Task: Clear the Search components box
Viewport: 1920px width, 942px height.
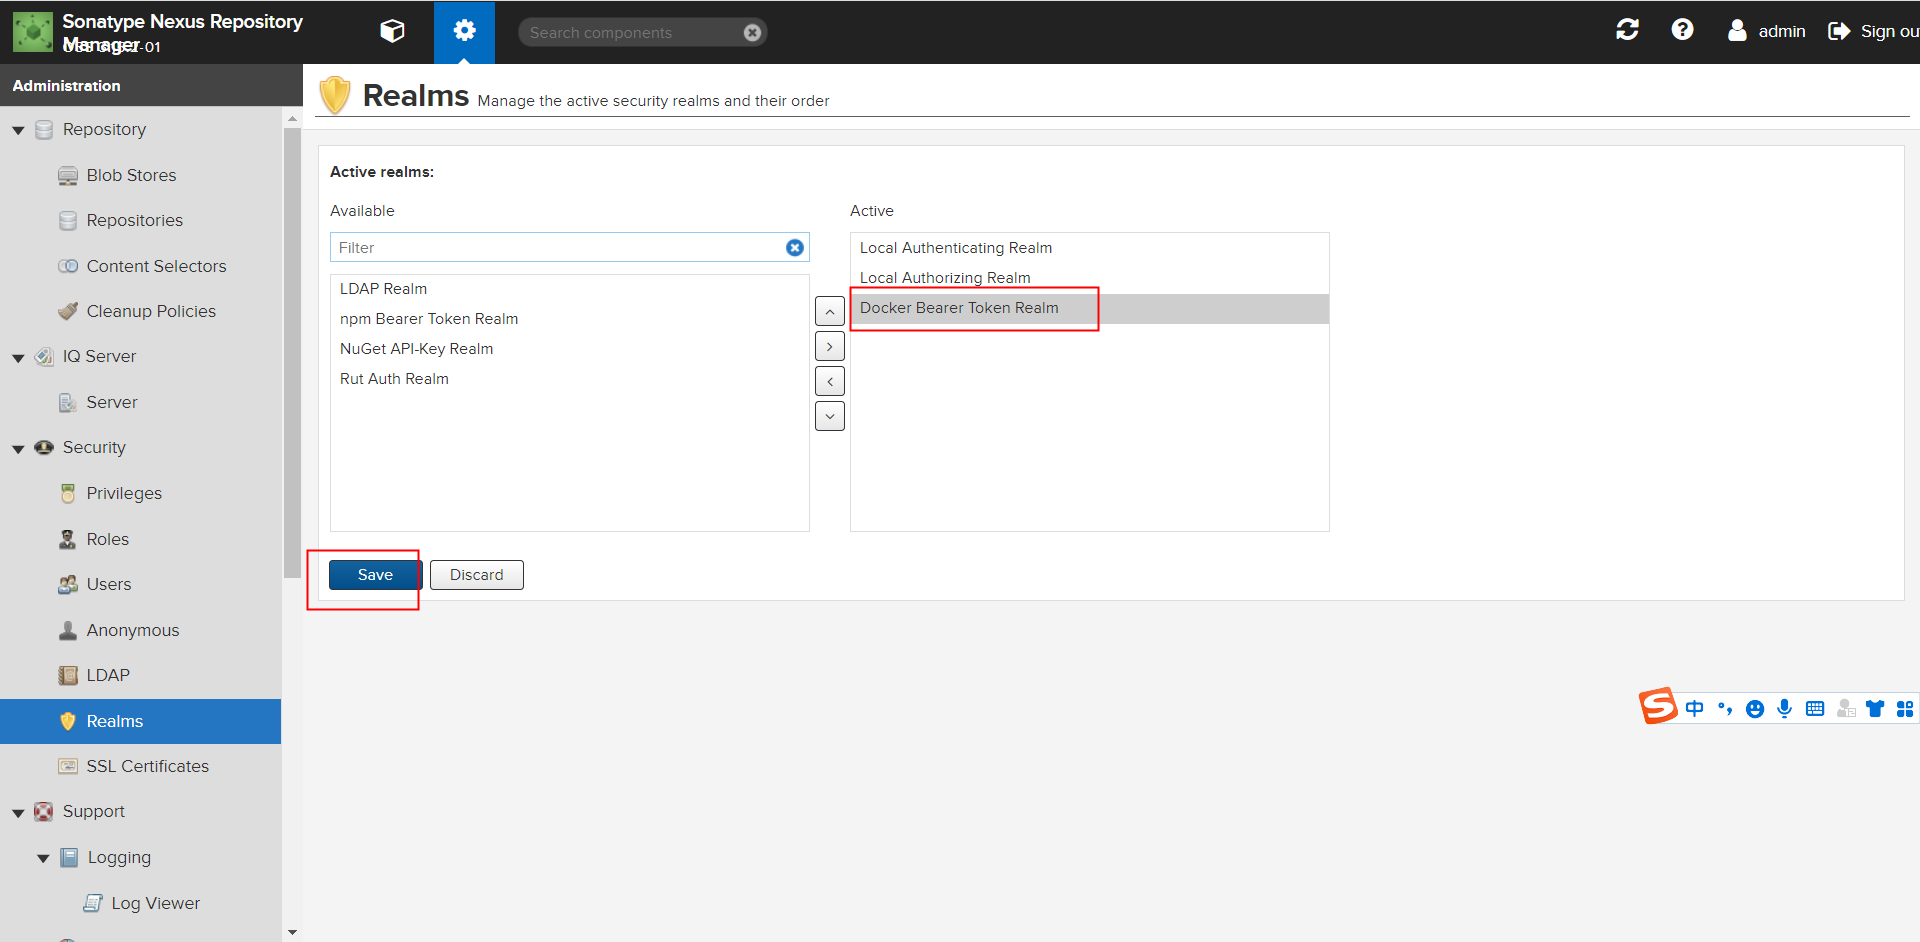Action: tap(752, 32)
